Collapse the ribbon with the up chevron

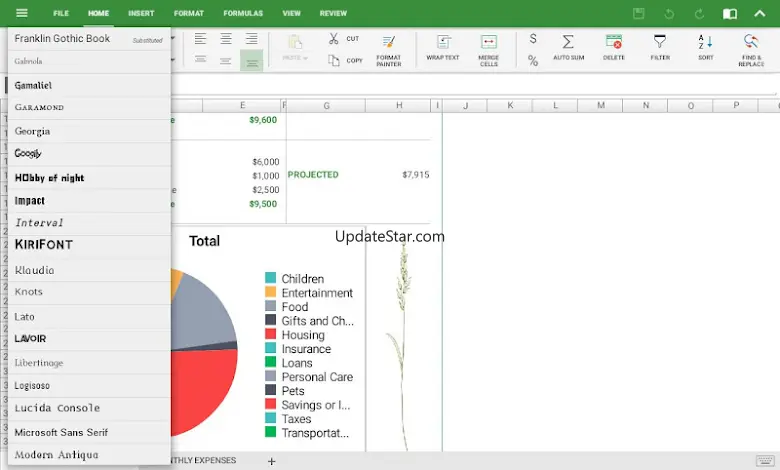coord(759,14)
